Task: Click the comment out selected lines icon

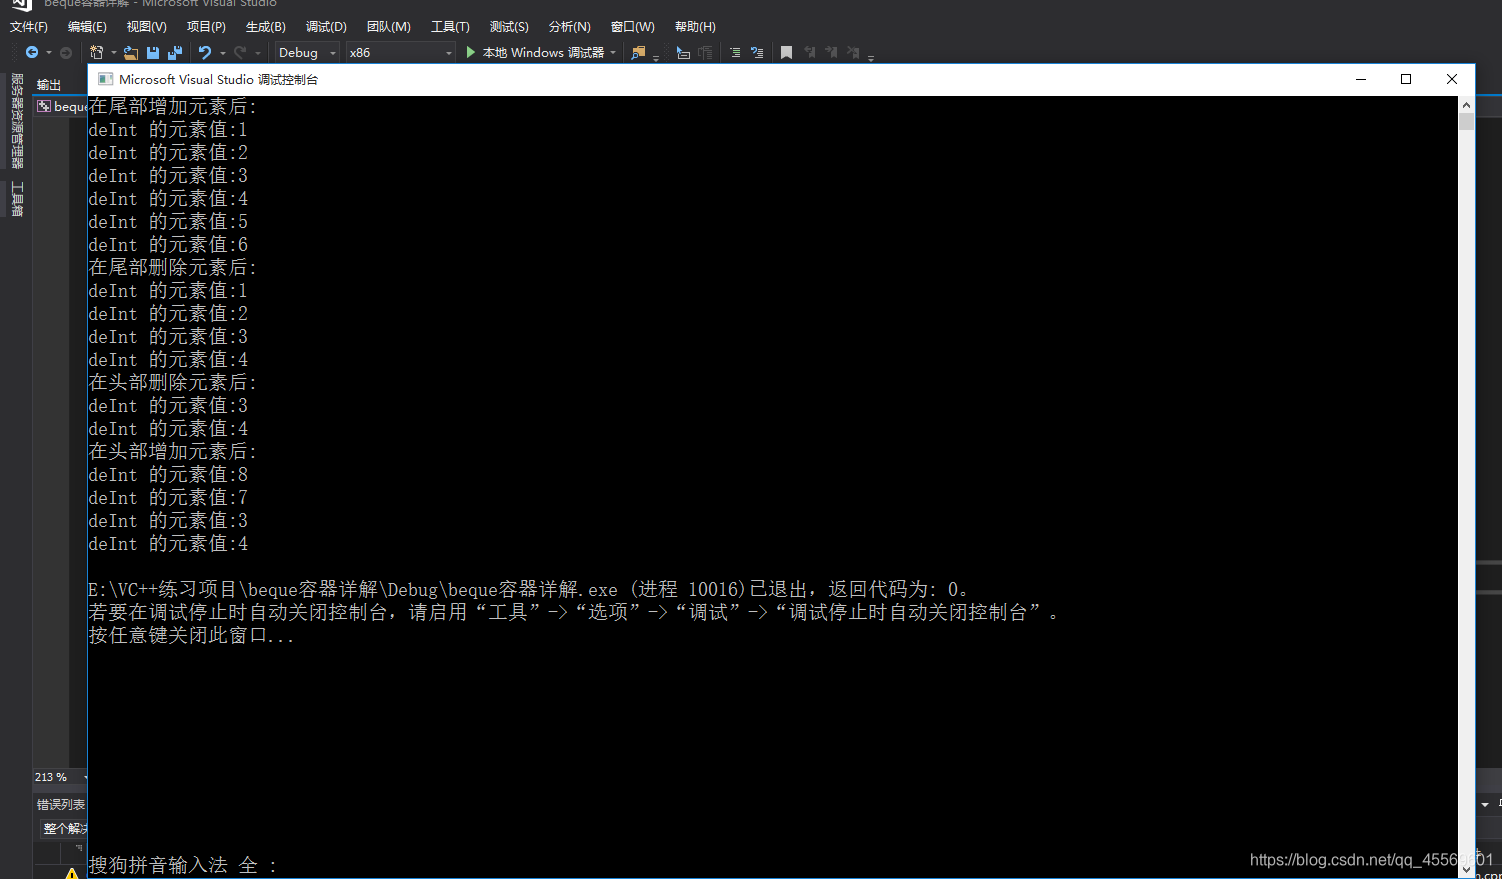Action: 735,52
